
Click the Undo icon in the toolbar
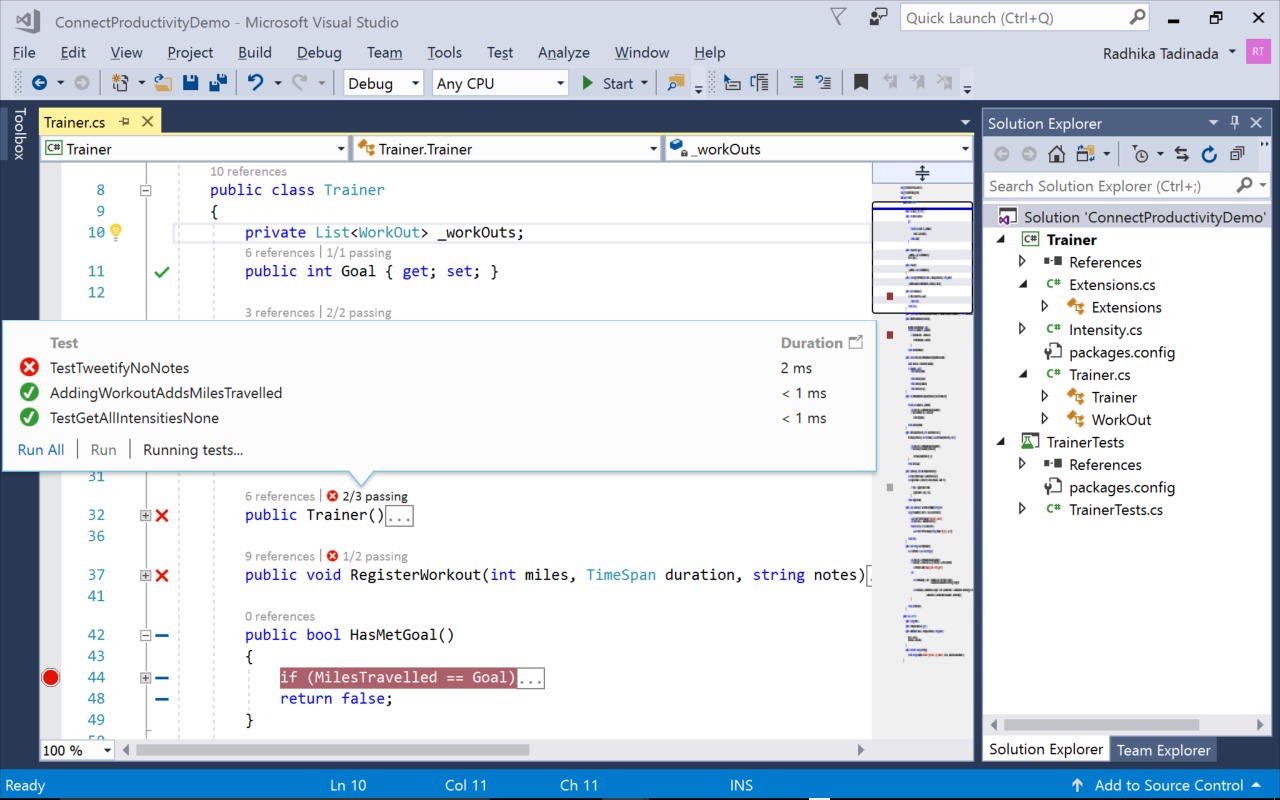point(253,82)
